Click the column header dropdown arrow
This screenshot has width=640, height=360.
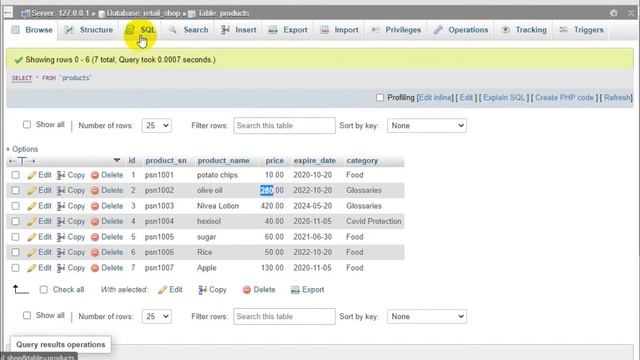(x=117, y=160)
